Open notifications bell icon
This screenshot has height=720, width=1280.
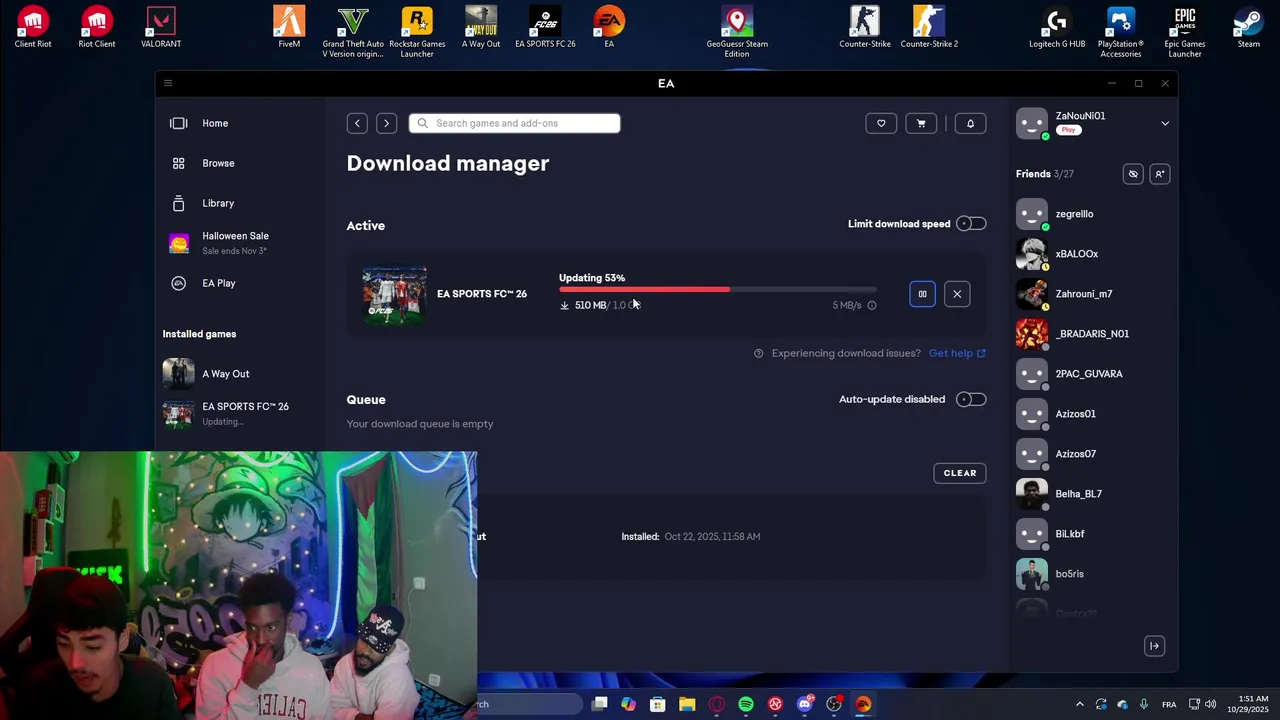click(x=970, y=123)
